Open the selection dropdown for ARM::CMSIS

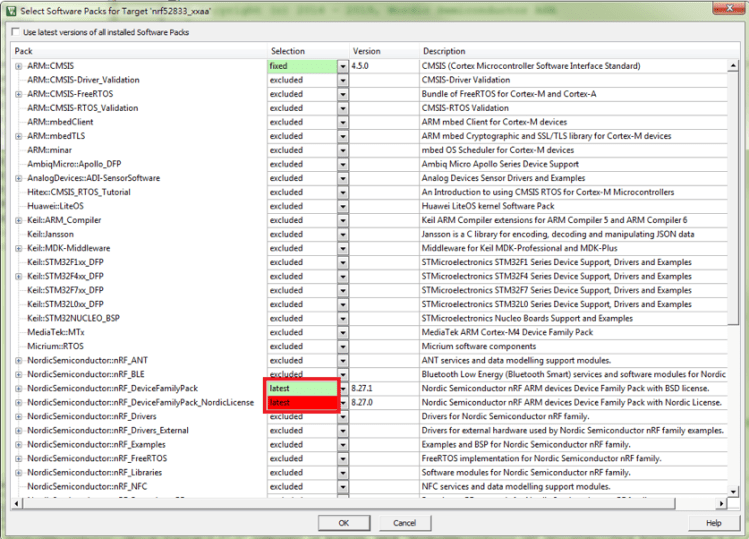click(343, 66)
